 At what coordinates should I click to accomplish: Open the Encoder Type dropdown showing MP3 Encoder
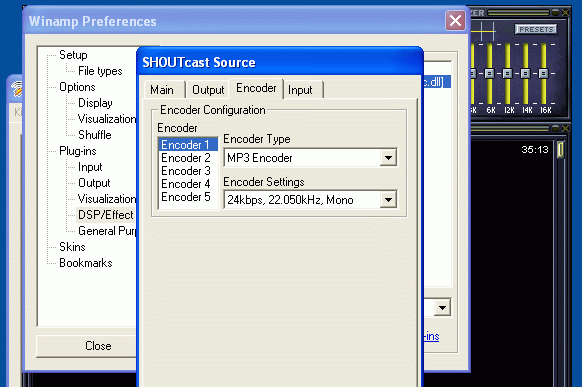click(x=310, y=158)
